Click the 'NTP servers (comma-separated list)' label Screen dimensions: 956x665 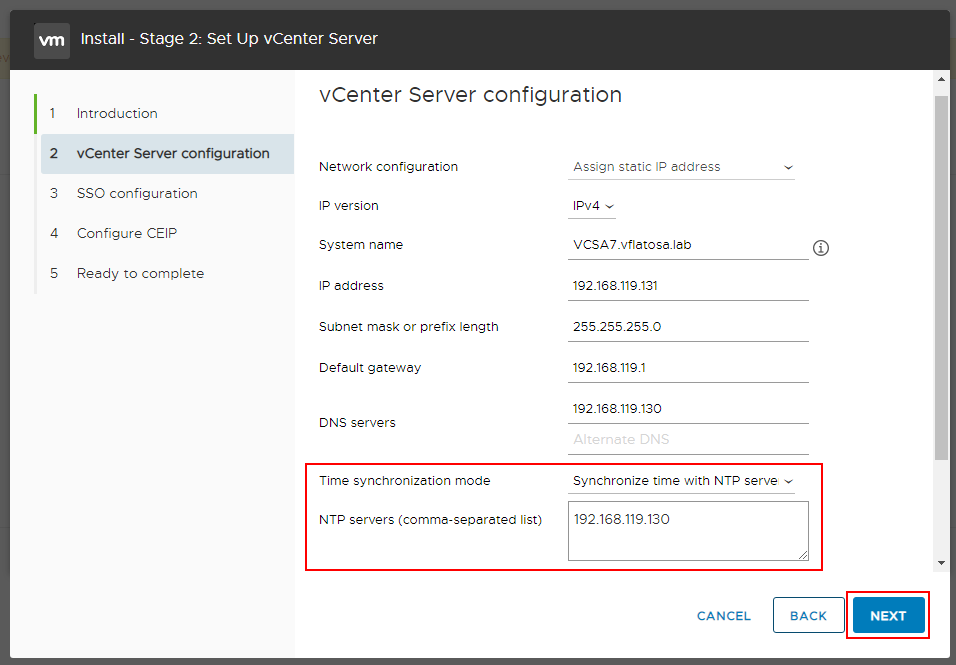pyautogui.click(x=430, y=520)
